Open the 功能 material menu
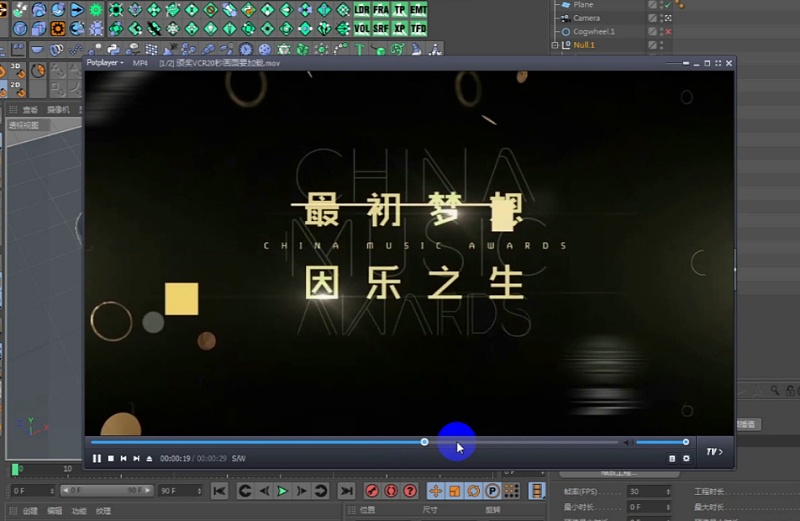Image resolution: width=800 pixels, height=521 pixels. (x=79, y=511)
